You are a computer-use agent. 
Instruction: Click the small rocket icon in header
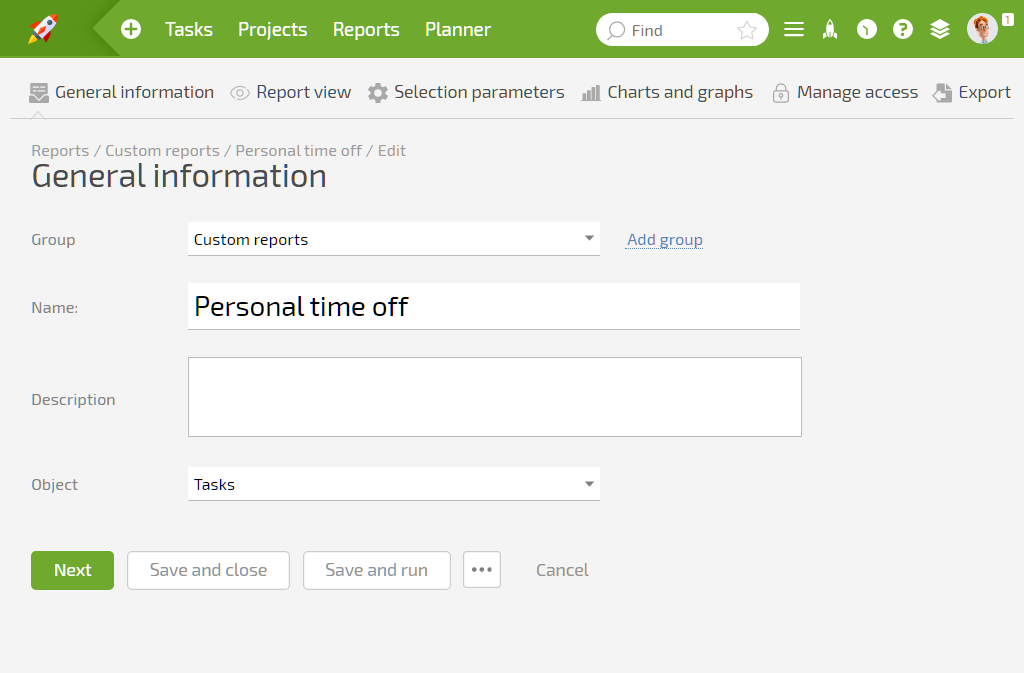pos(830,29)
